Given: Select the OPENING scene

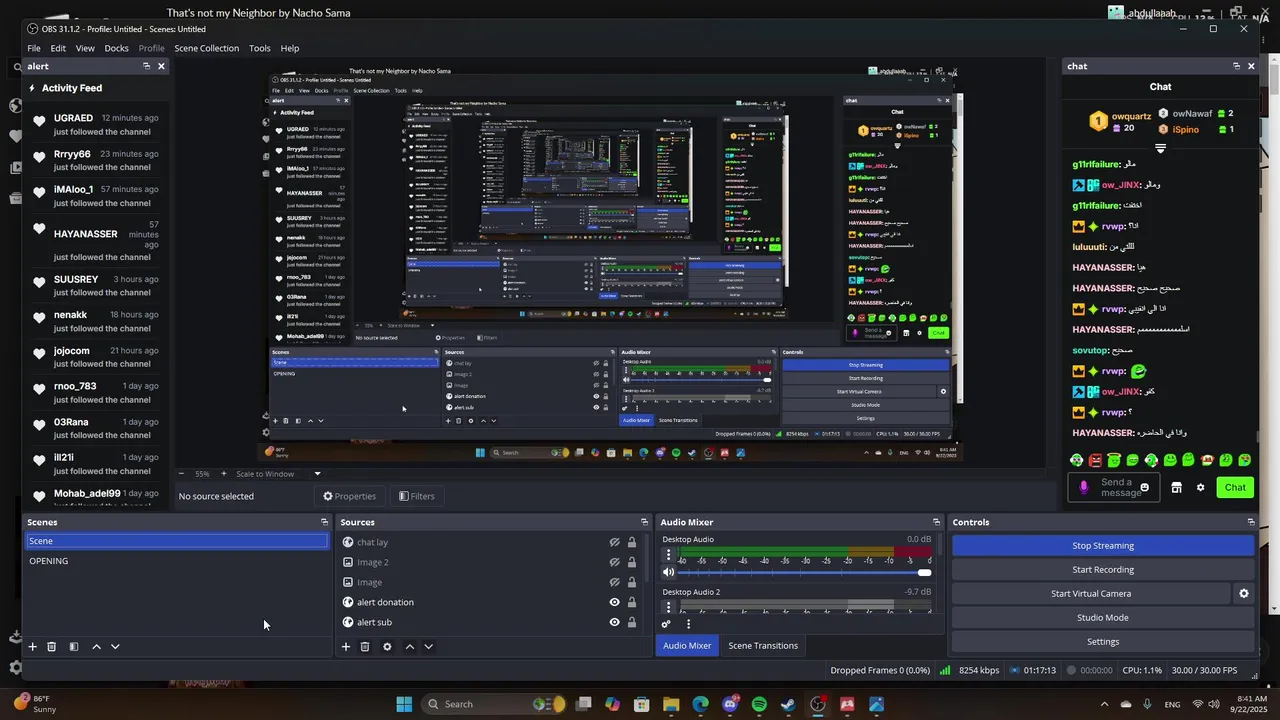Looking at the screenshot, I should (176, 561).
